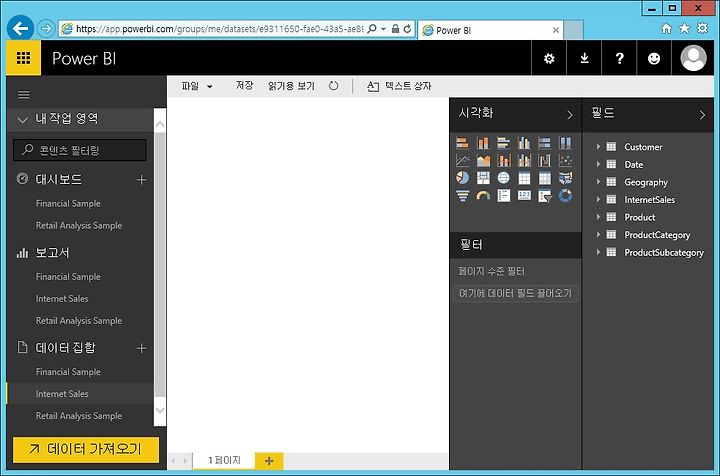Open the help question mark menu

point(619,58)
